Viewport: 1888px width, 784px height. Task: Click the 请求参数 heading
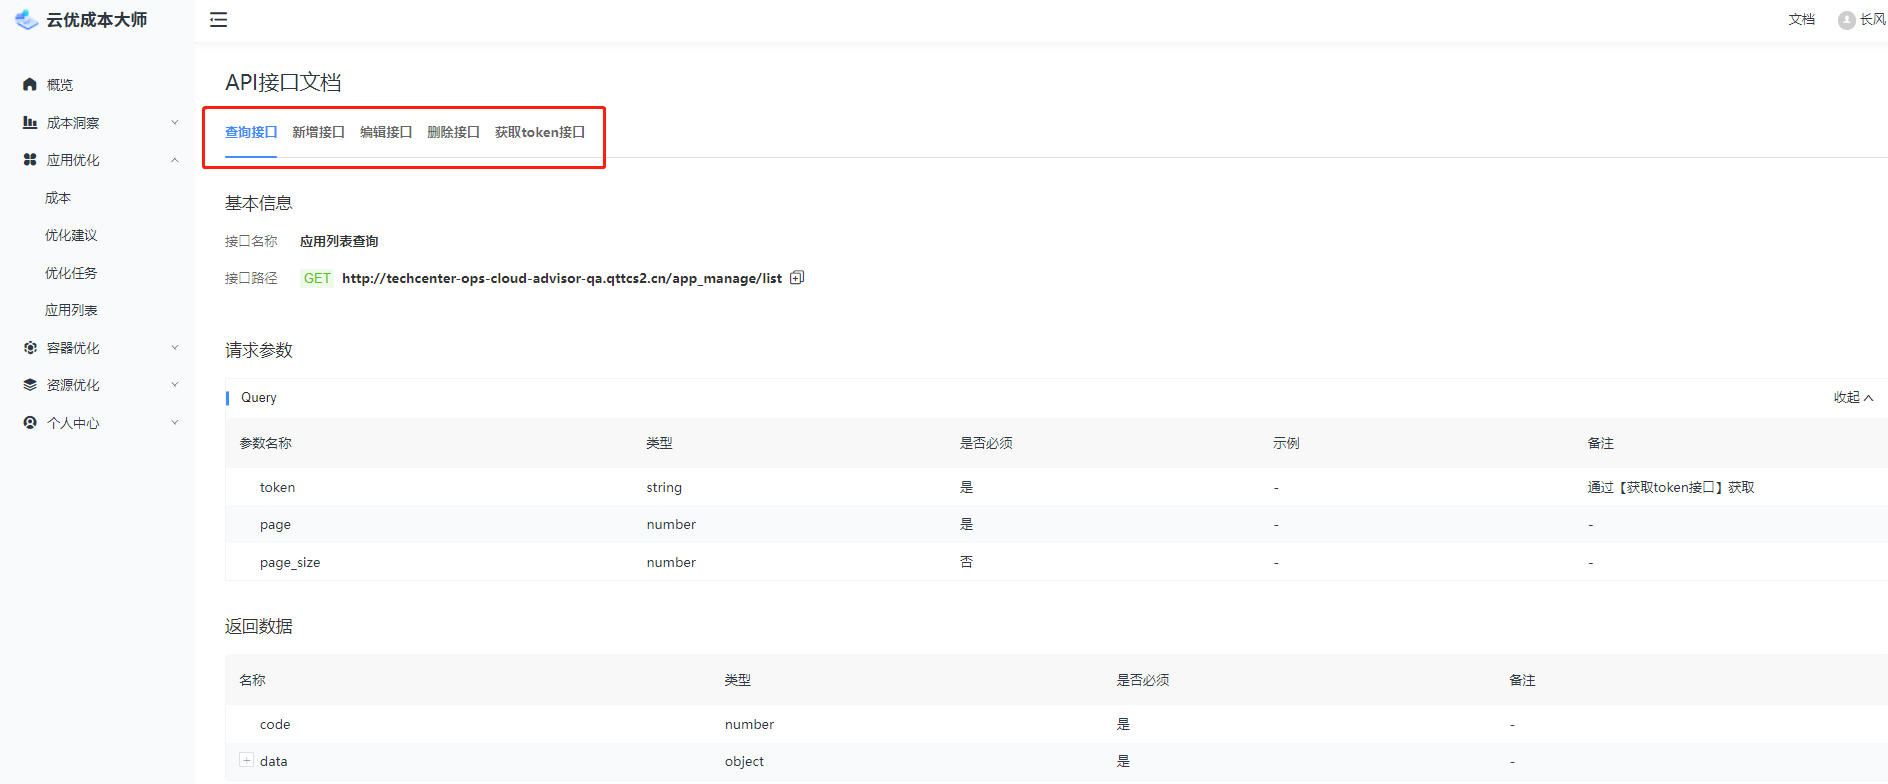[259, 350]
